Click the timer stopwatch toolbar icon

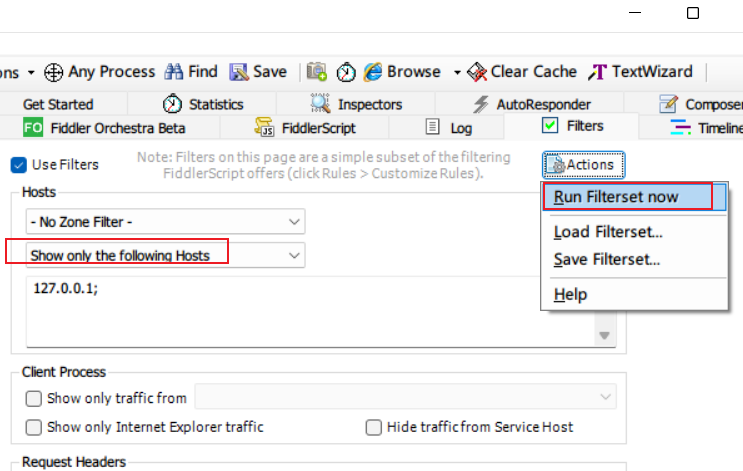tap(346, 72)
